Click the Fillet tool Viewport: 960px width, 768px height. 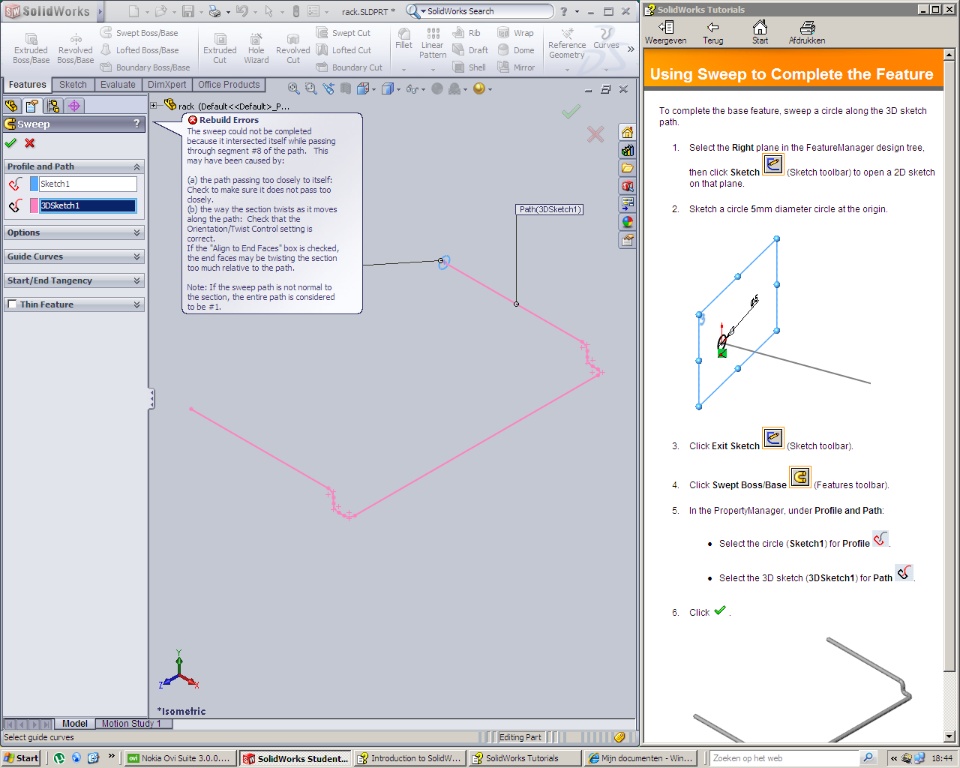coord(403,39)
